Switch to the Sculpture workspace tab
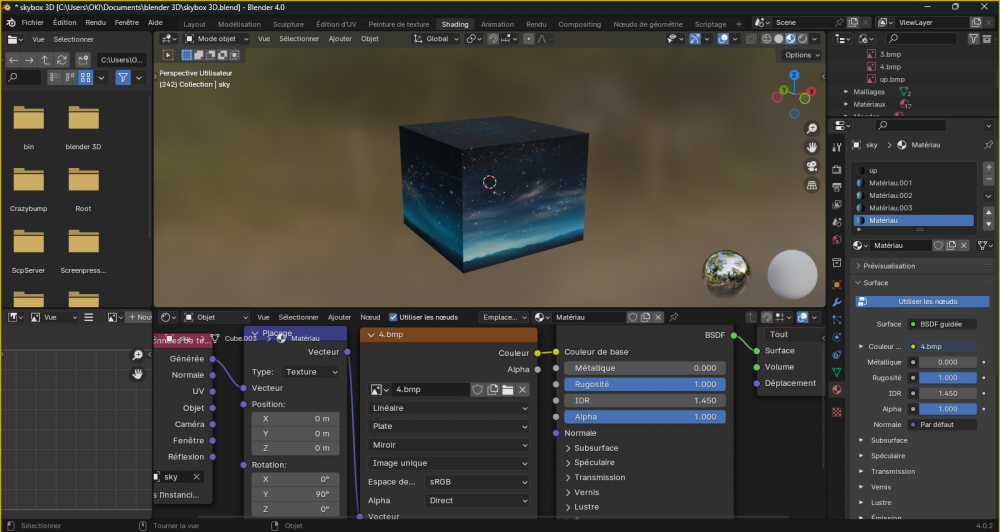This screenshot has height=532, width=1000. click(288, 24)
